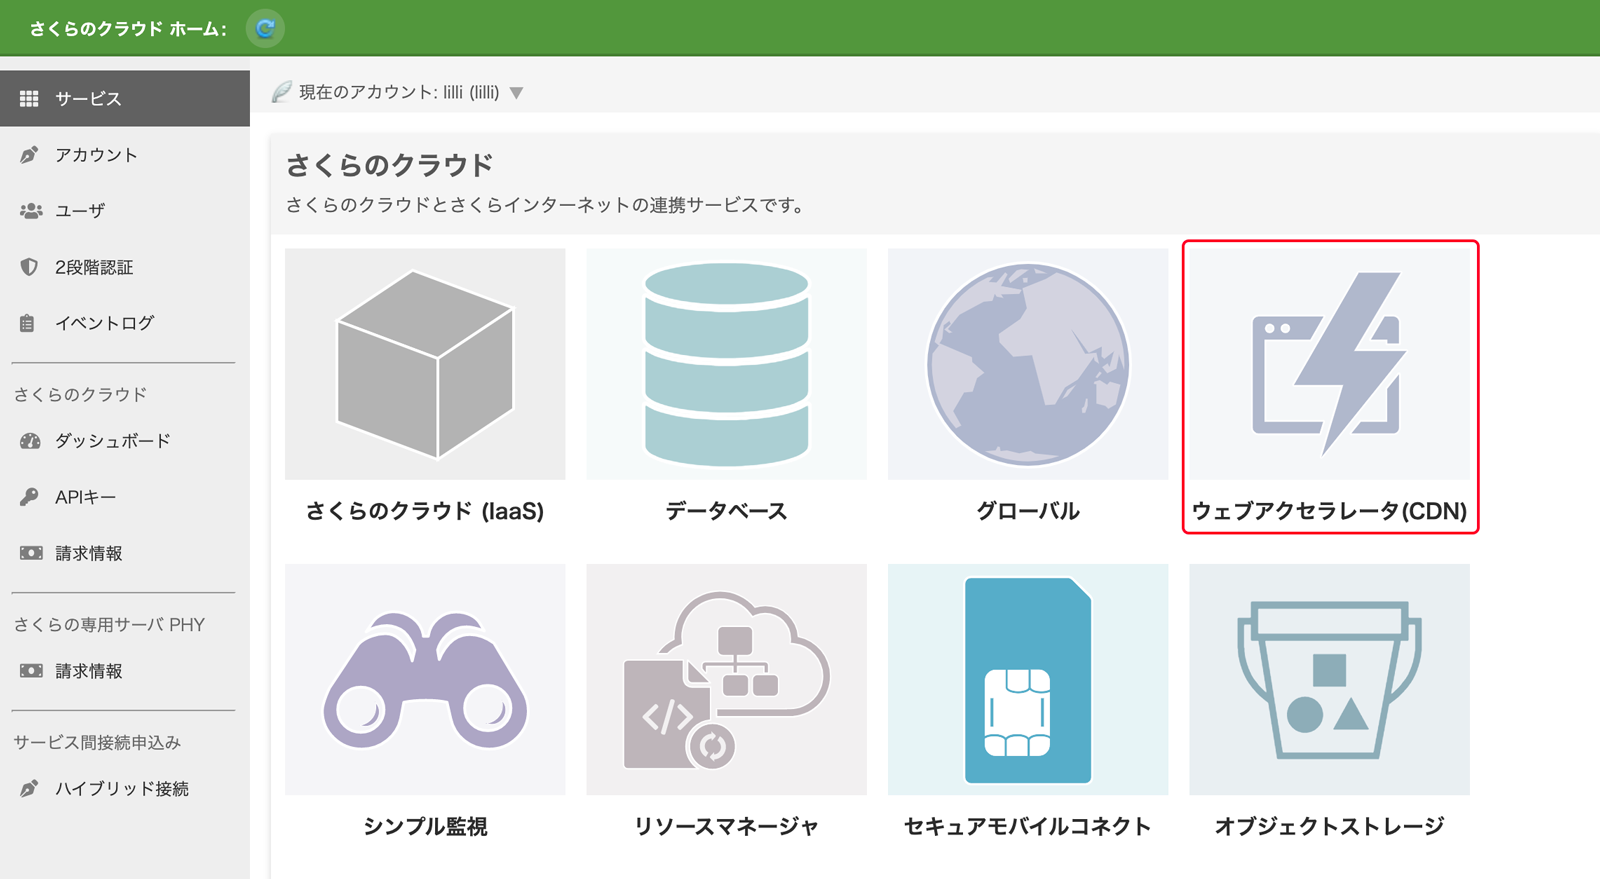
Task: Click the アカウント pen icon
Action: coord(29,155)
